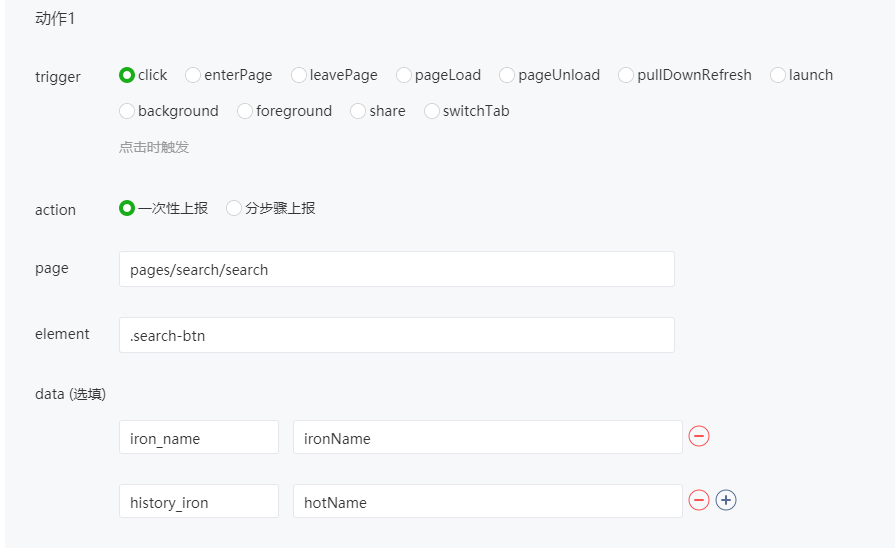
Task: Click the 动作1 section heading
Action: pyautogui.click(x=55, y=19)
